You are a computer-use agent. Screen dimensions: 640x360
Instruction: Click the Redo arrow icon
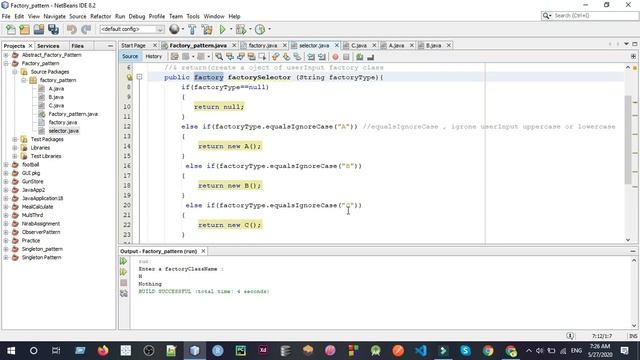pyautogui.click(x=86, y=29)
